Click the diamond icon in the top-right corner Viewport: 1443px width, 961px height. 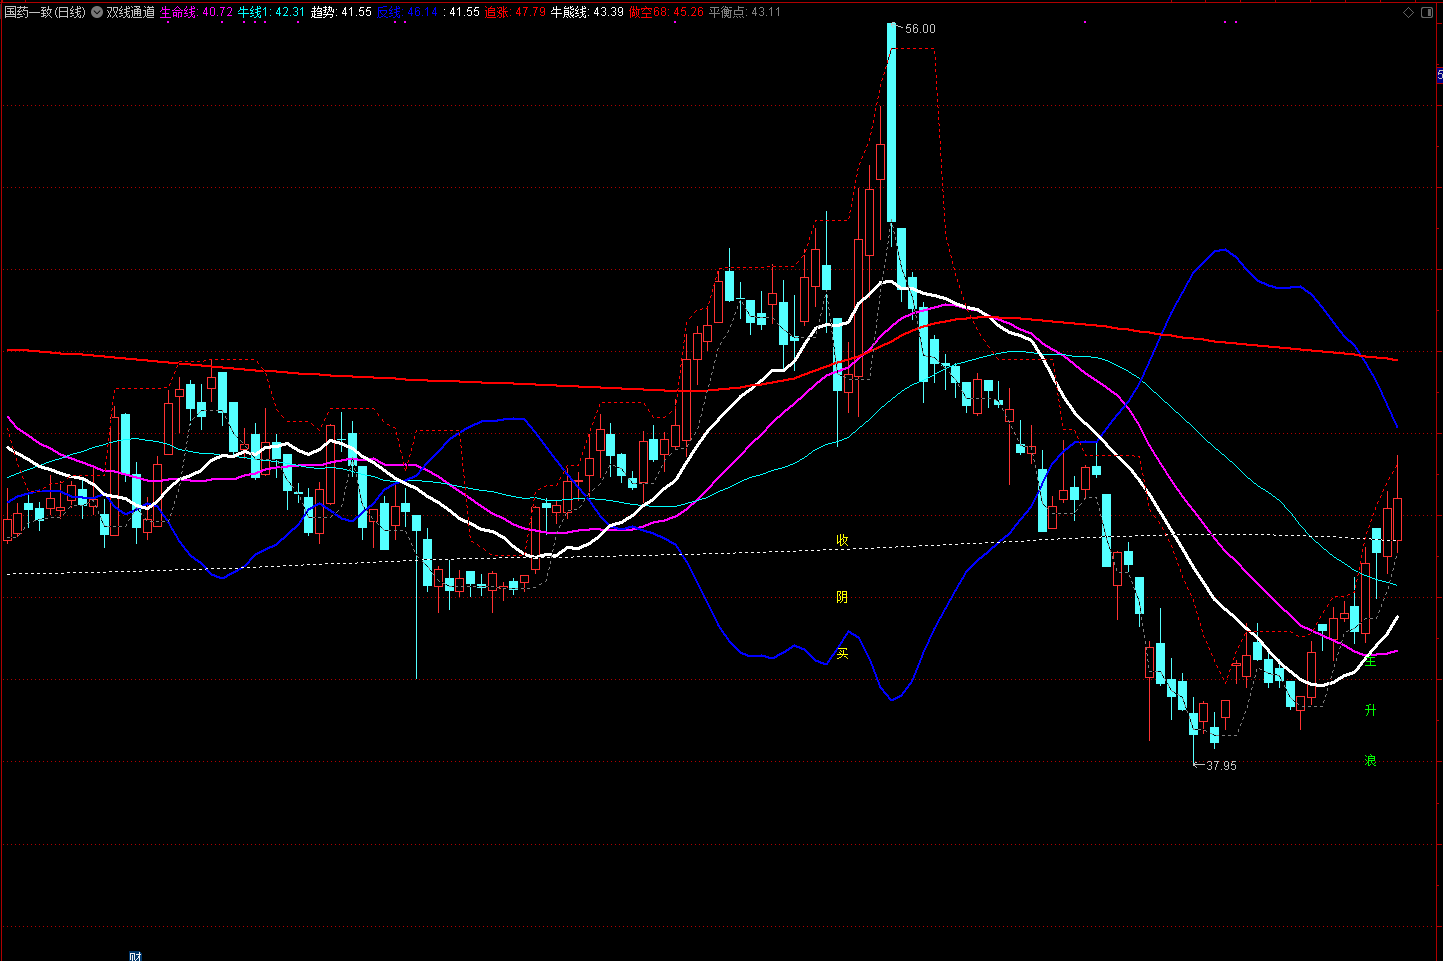point(1408,12)
